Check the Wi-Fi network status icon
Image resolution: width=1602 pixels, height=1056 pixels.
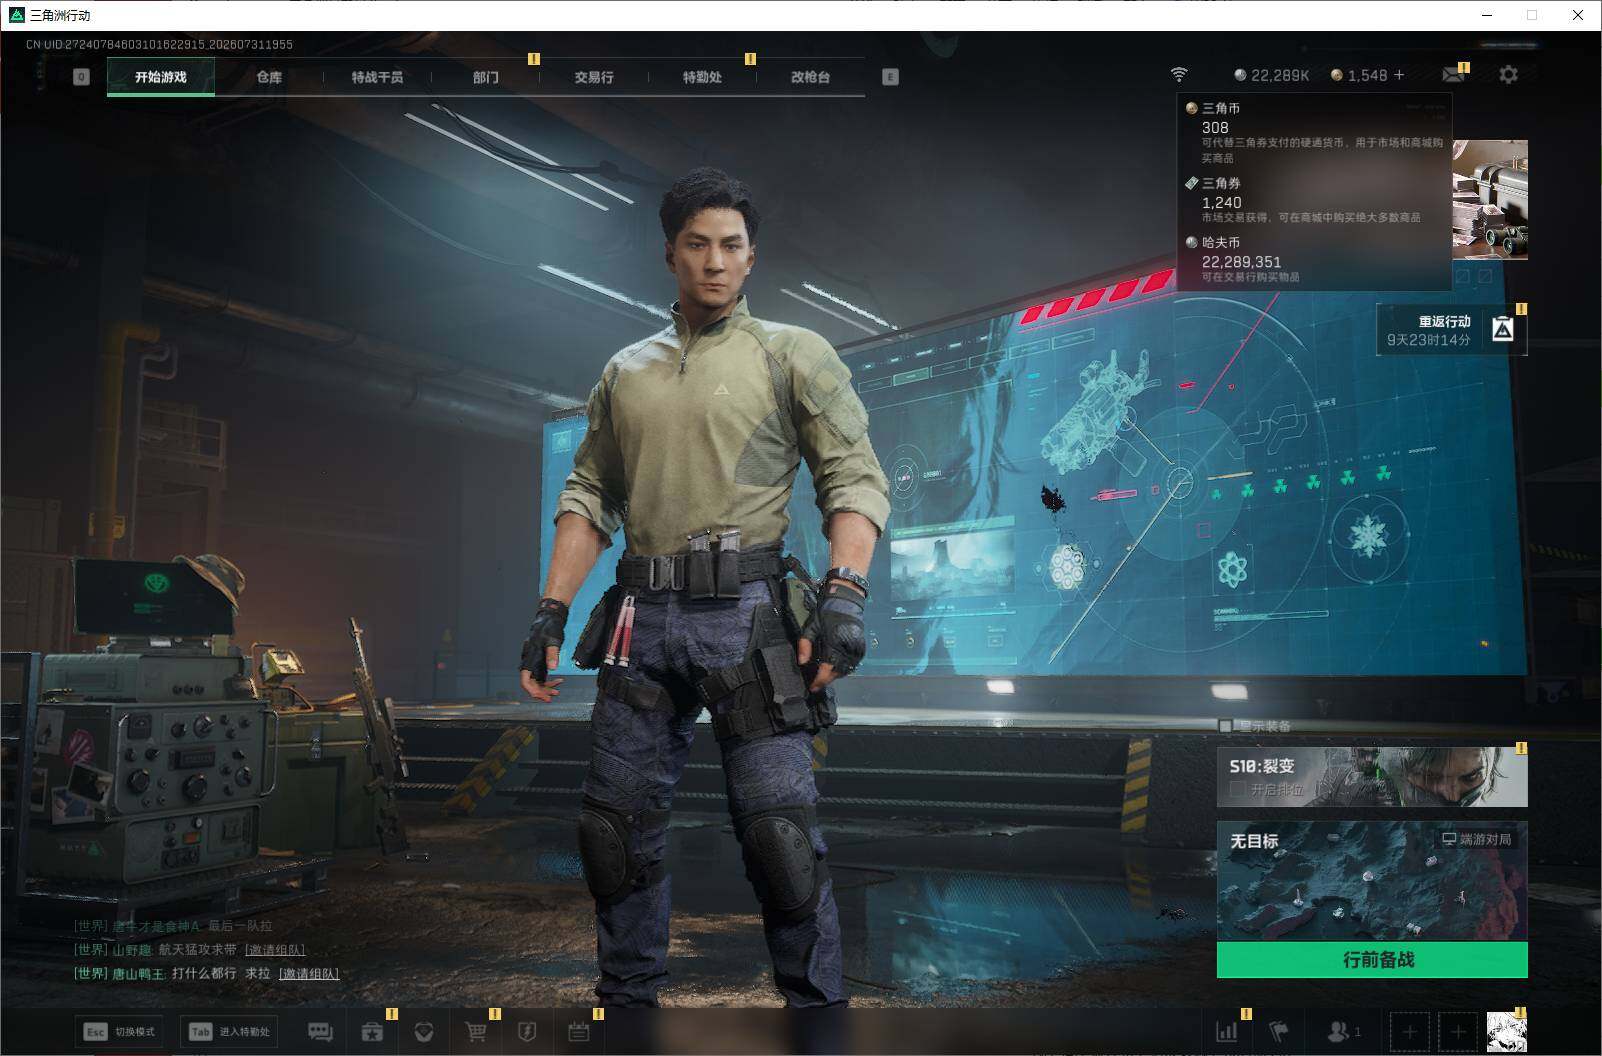[x=1179, y=75]
